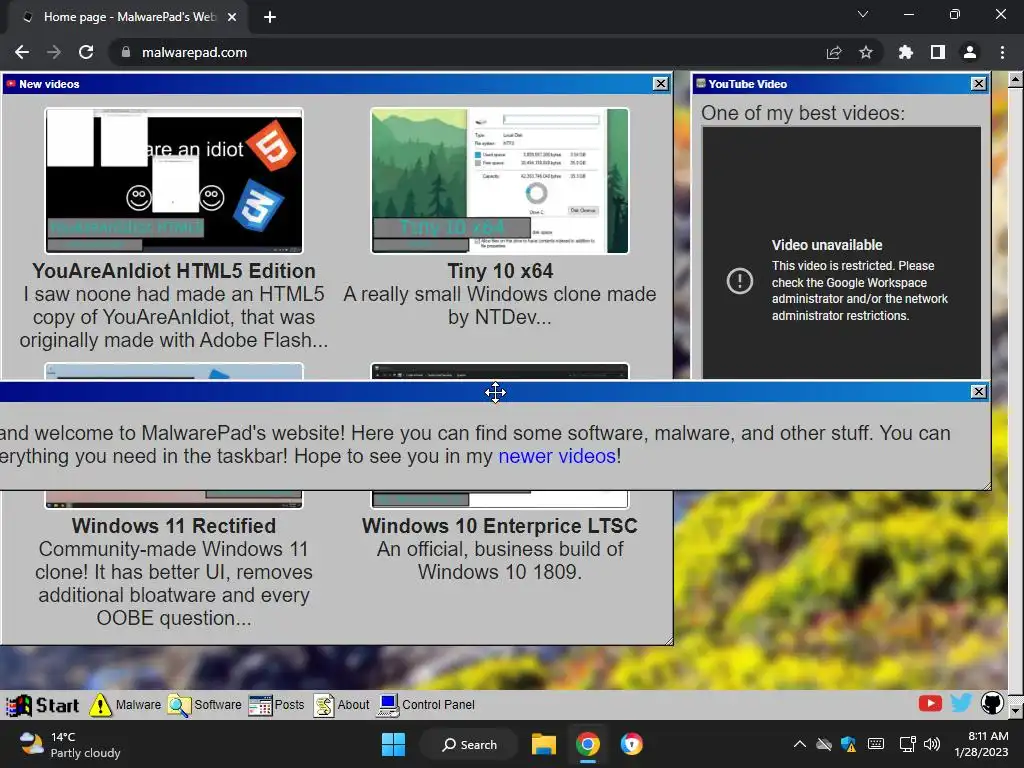This screenshot has width=1024, height=768.
Task: Select the Home page - MalwarePad tab
Action: tap(128, 17)
